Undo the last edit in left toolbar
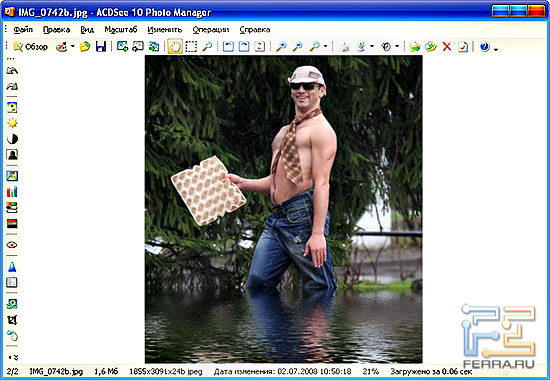Screen dimensions: 550x380 pyautogui.click(x=12, y=71)
